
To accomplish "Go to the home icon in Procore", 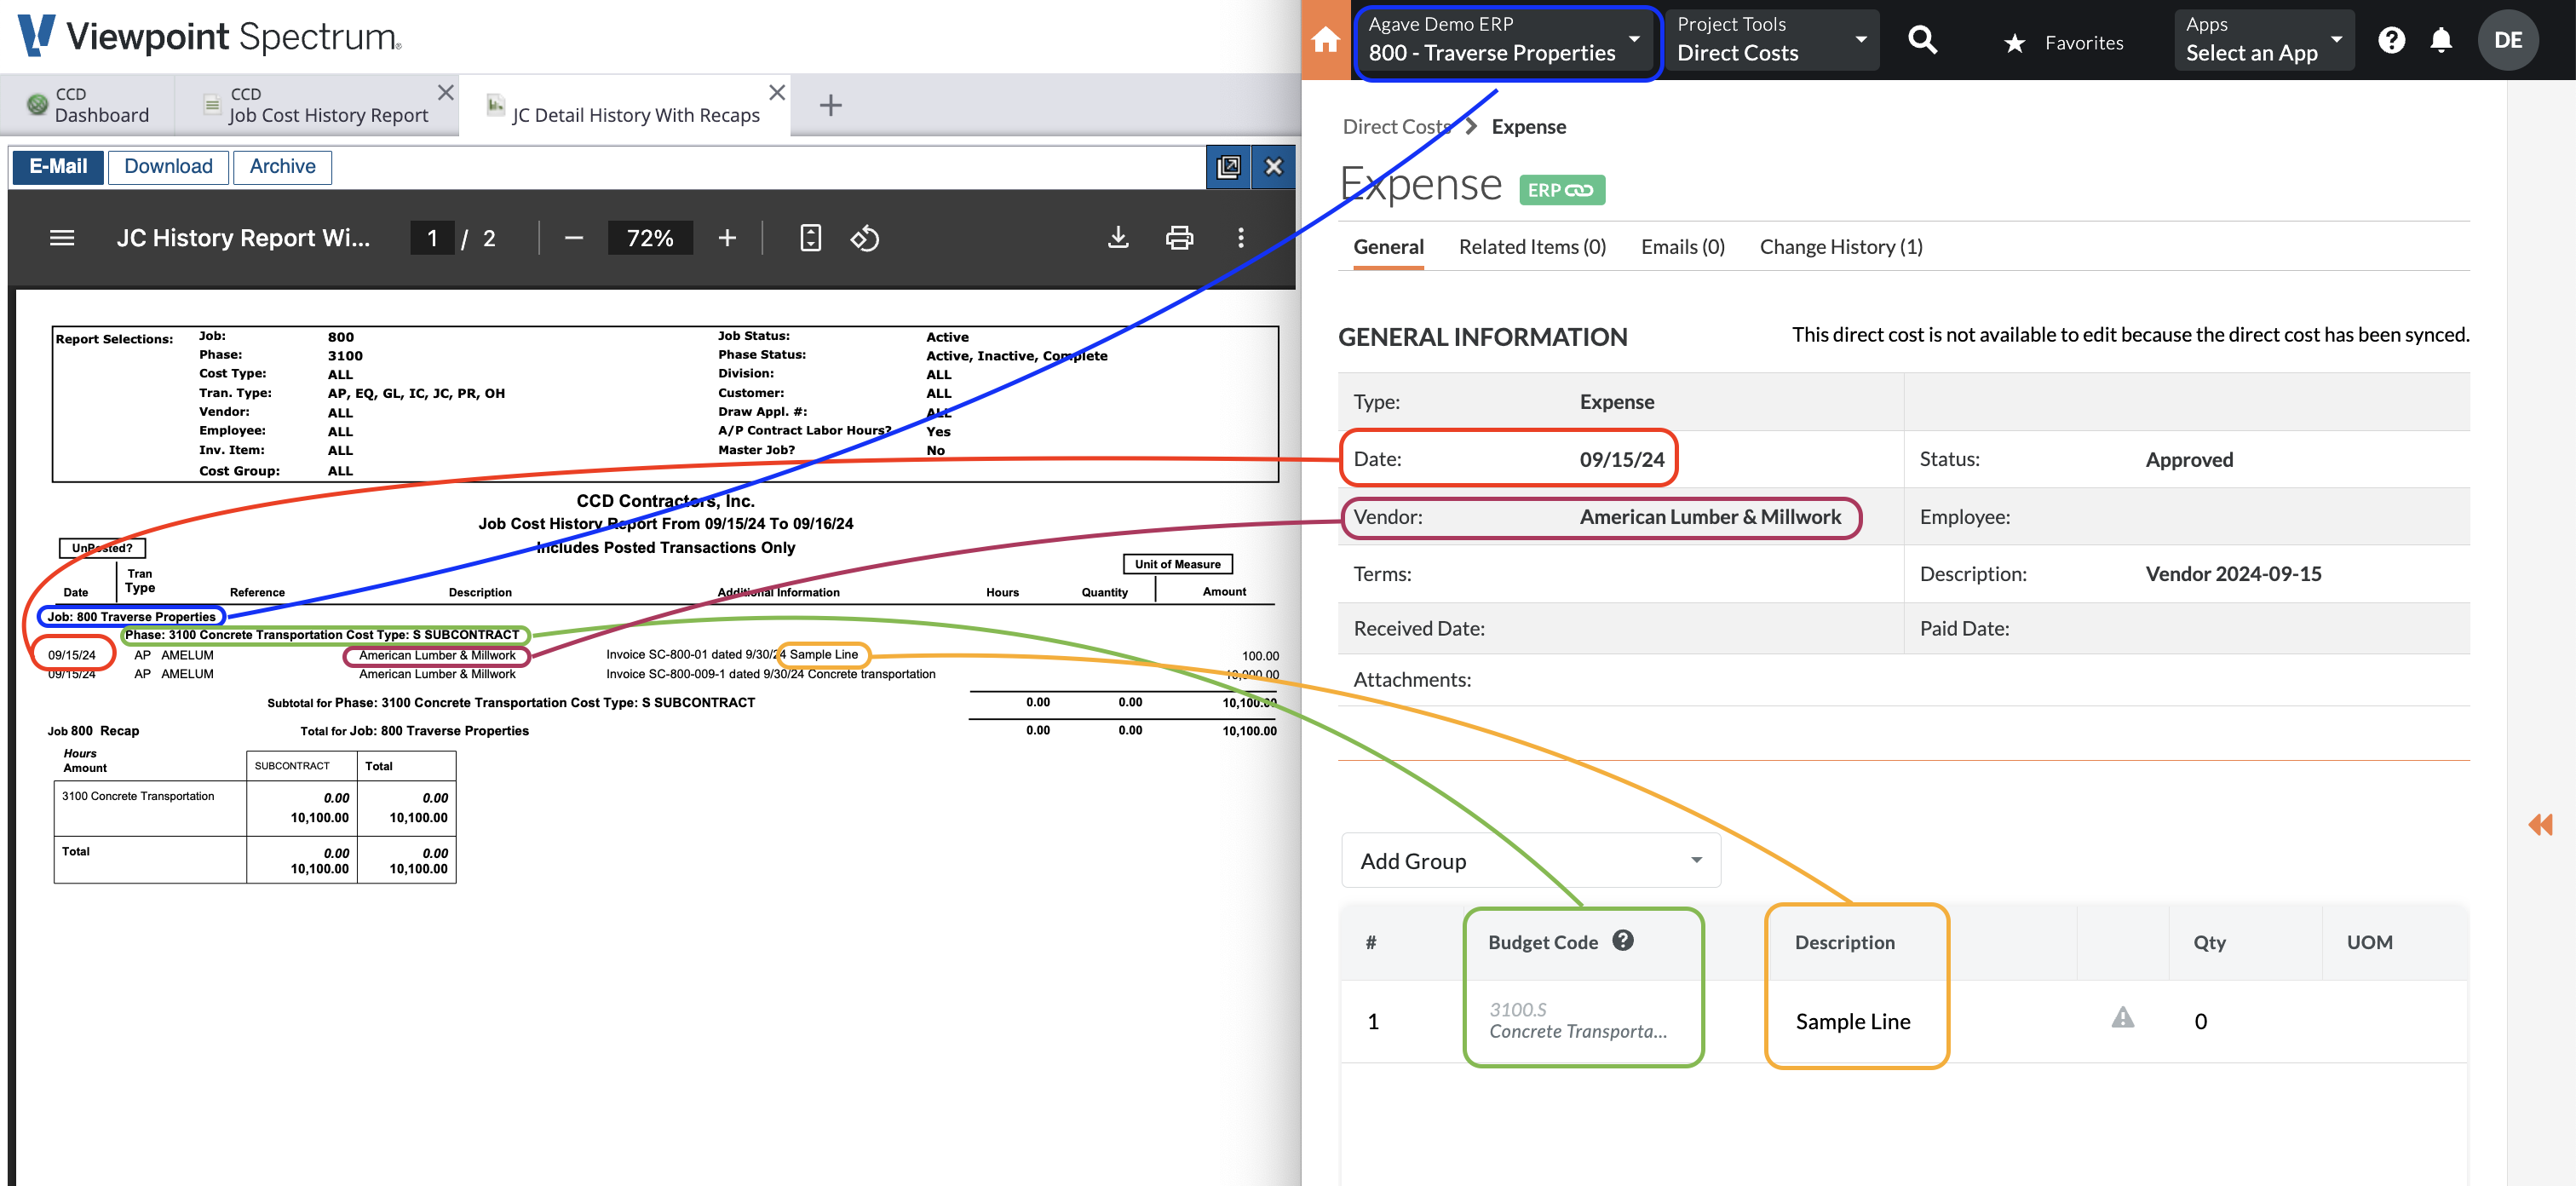I will (x=1325, y=40).
